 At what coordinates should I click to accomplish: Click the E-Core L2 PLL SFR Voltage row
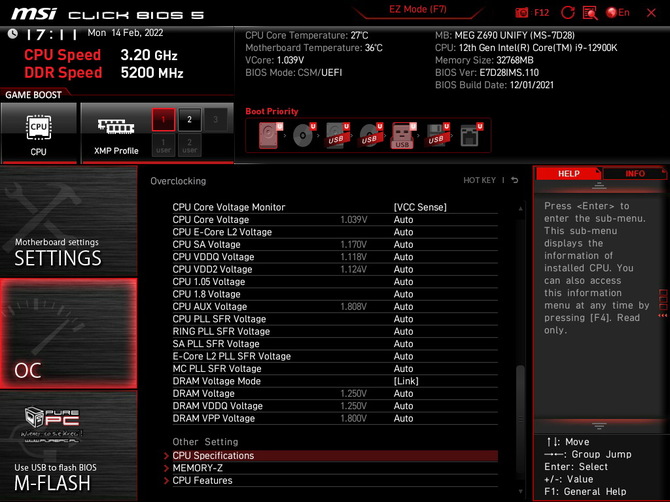[335, 356]
